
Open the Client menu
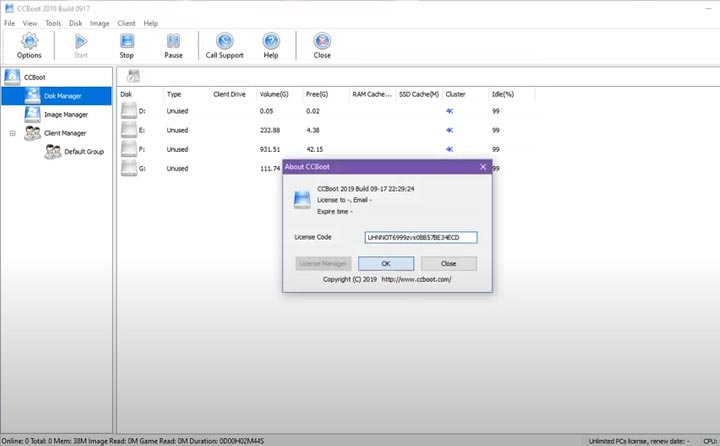tap(126, 23)
